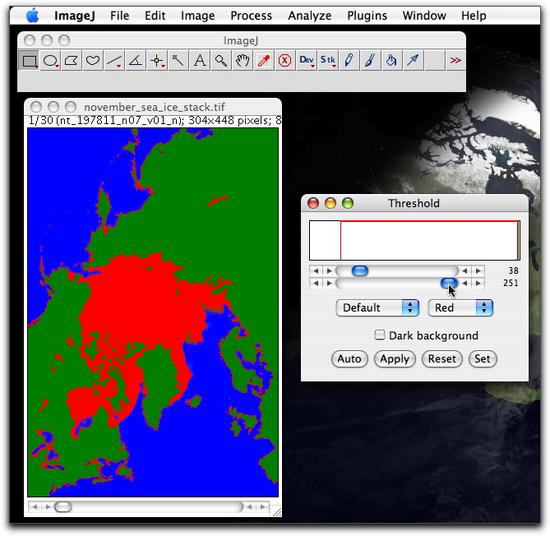Open the Red display color dropdown
This screenshot has width=550, height=536.
[x=461, y=308]
